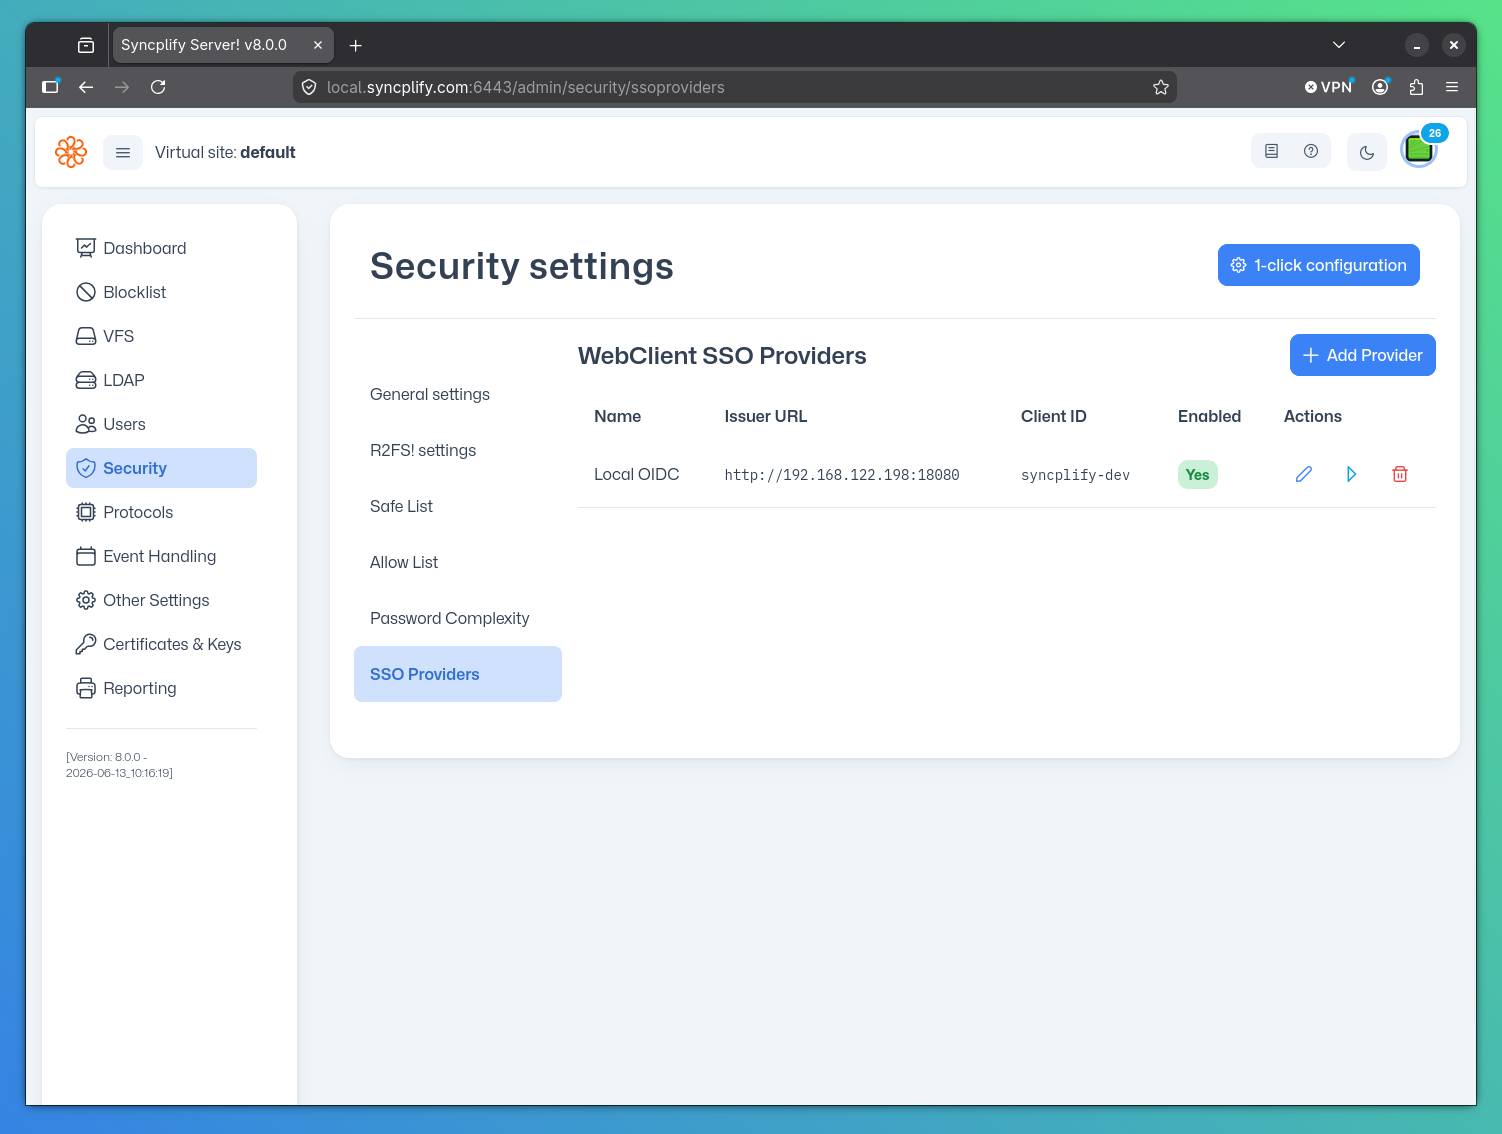Image resolution: width=1502 pixels, height=1134 pixels.
Task: Toggle the sidebar hamburger menu button
Action: click(123, 153)
